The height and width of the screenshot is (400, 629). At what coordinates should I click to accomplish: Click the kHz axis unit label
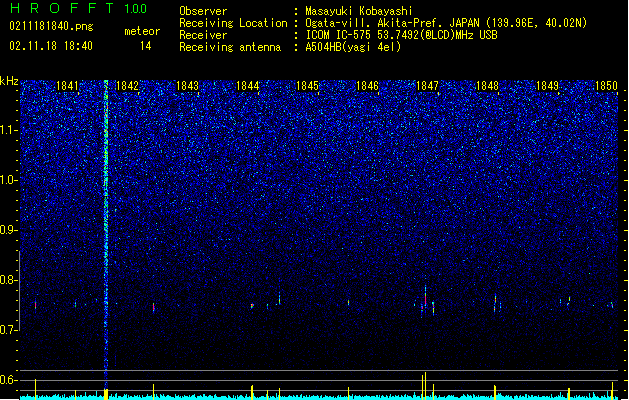(9, 81)
